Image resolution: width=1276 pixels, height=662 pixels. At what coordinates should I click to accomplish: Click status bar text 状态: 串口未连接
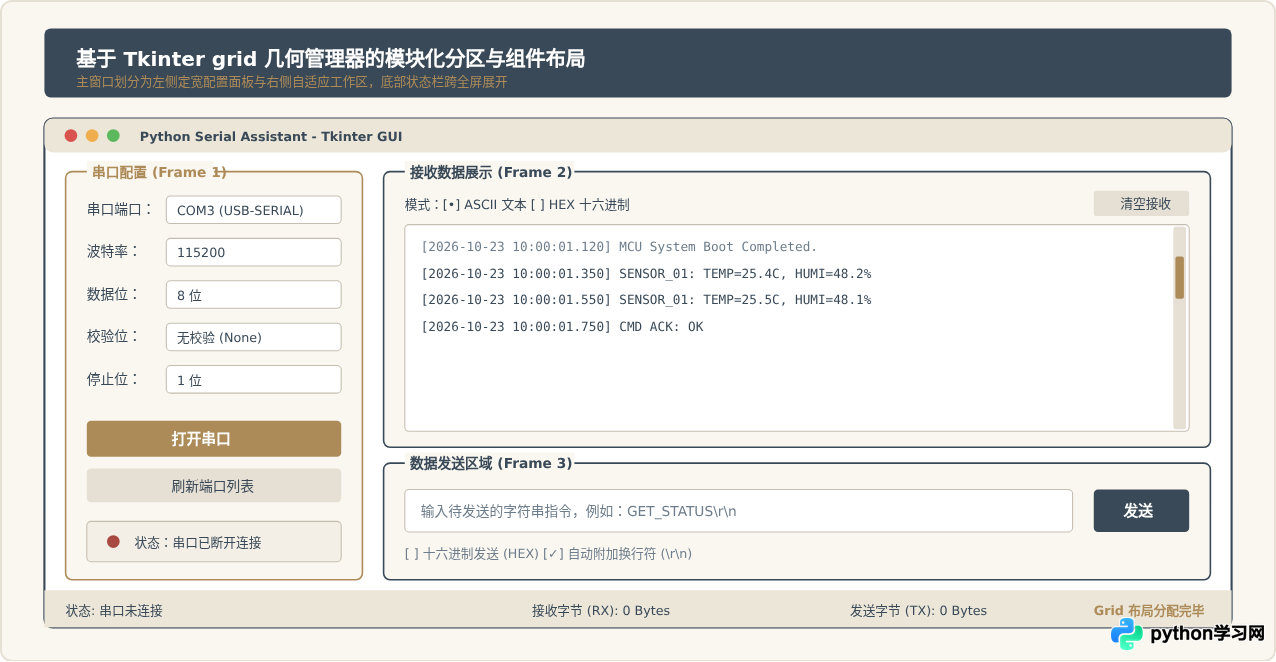point(114,610)
